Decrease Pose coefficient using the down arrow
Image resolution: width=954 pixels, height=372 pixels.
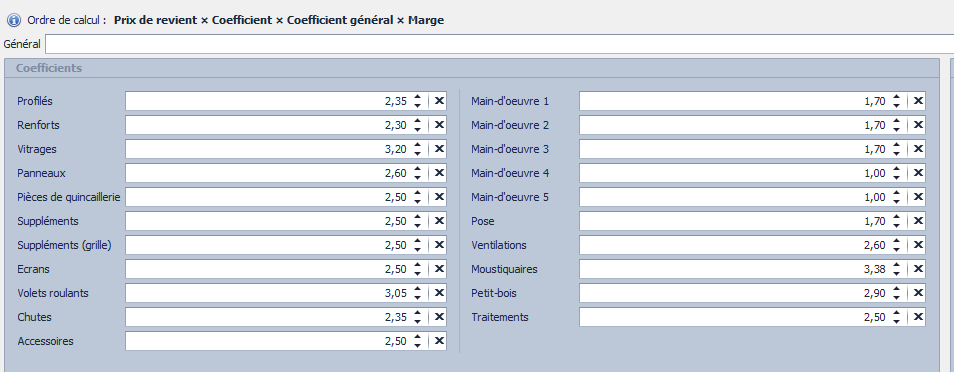click(x=896, y=225)
